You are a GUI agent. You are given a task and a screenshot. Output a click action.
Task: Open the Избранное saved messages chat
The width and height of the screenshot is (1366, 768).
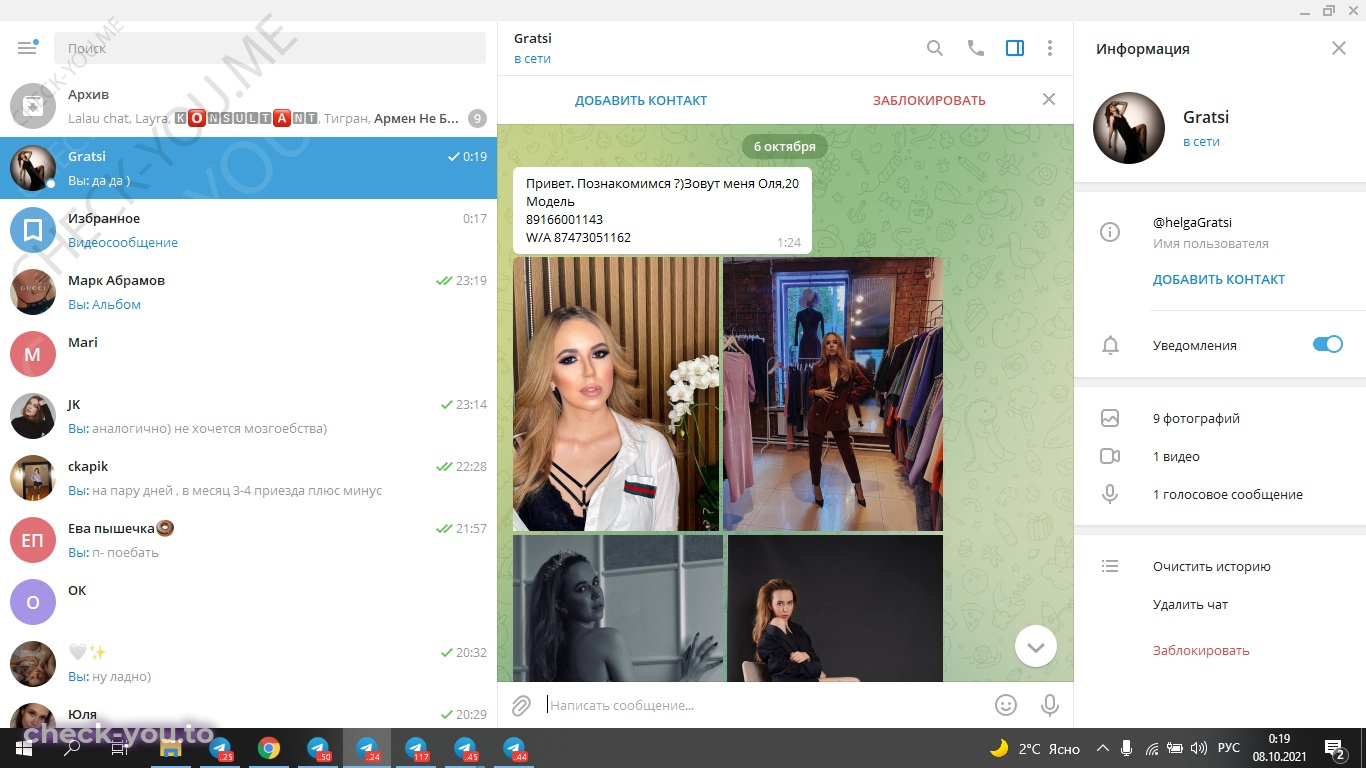pos(248,230)
